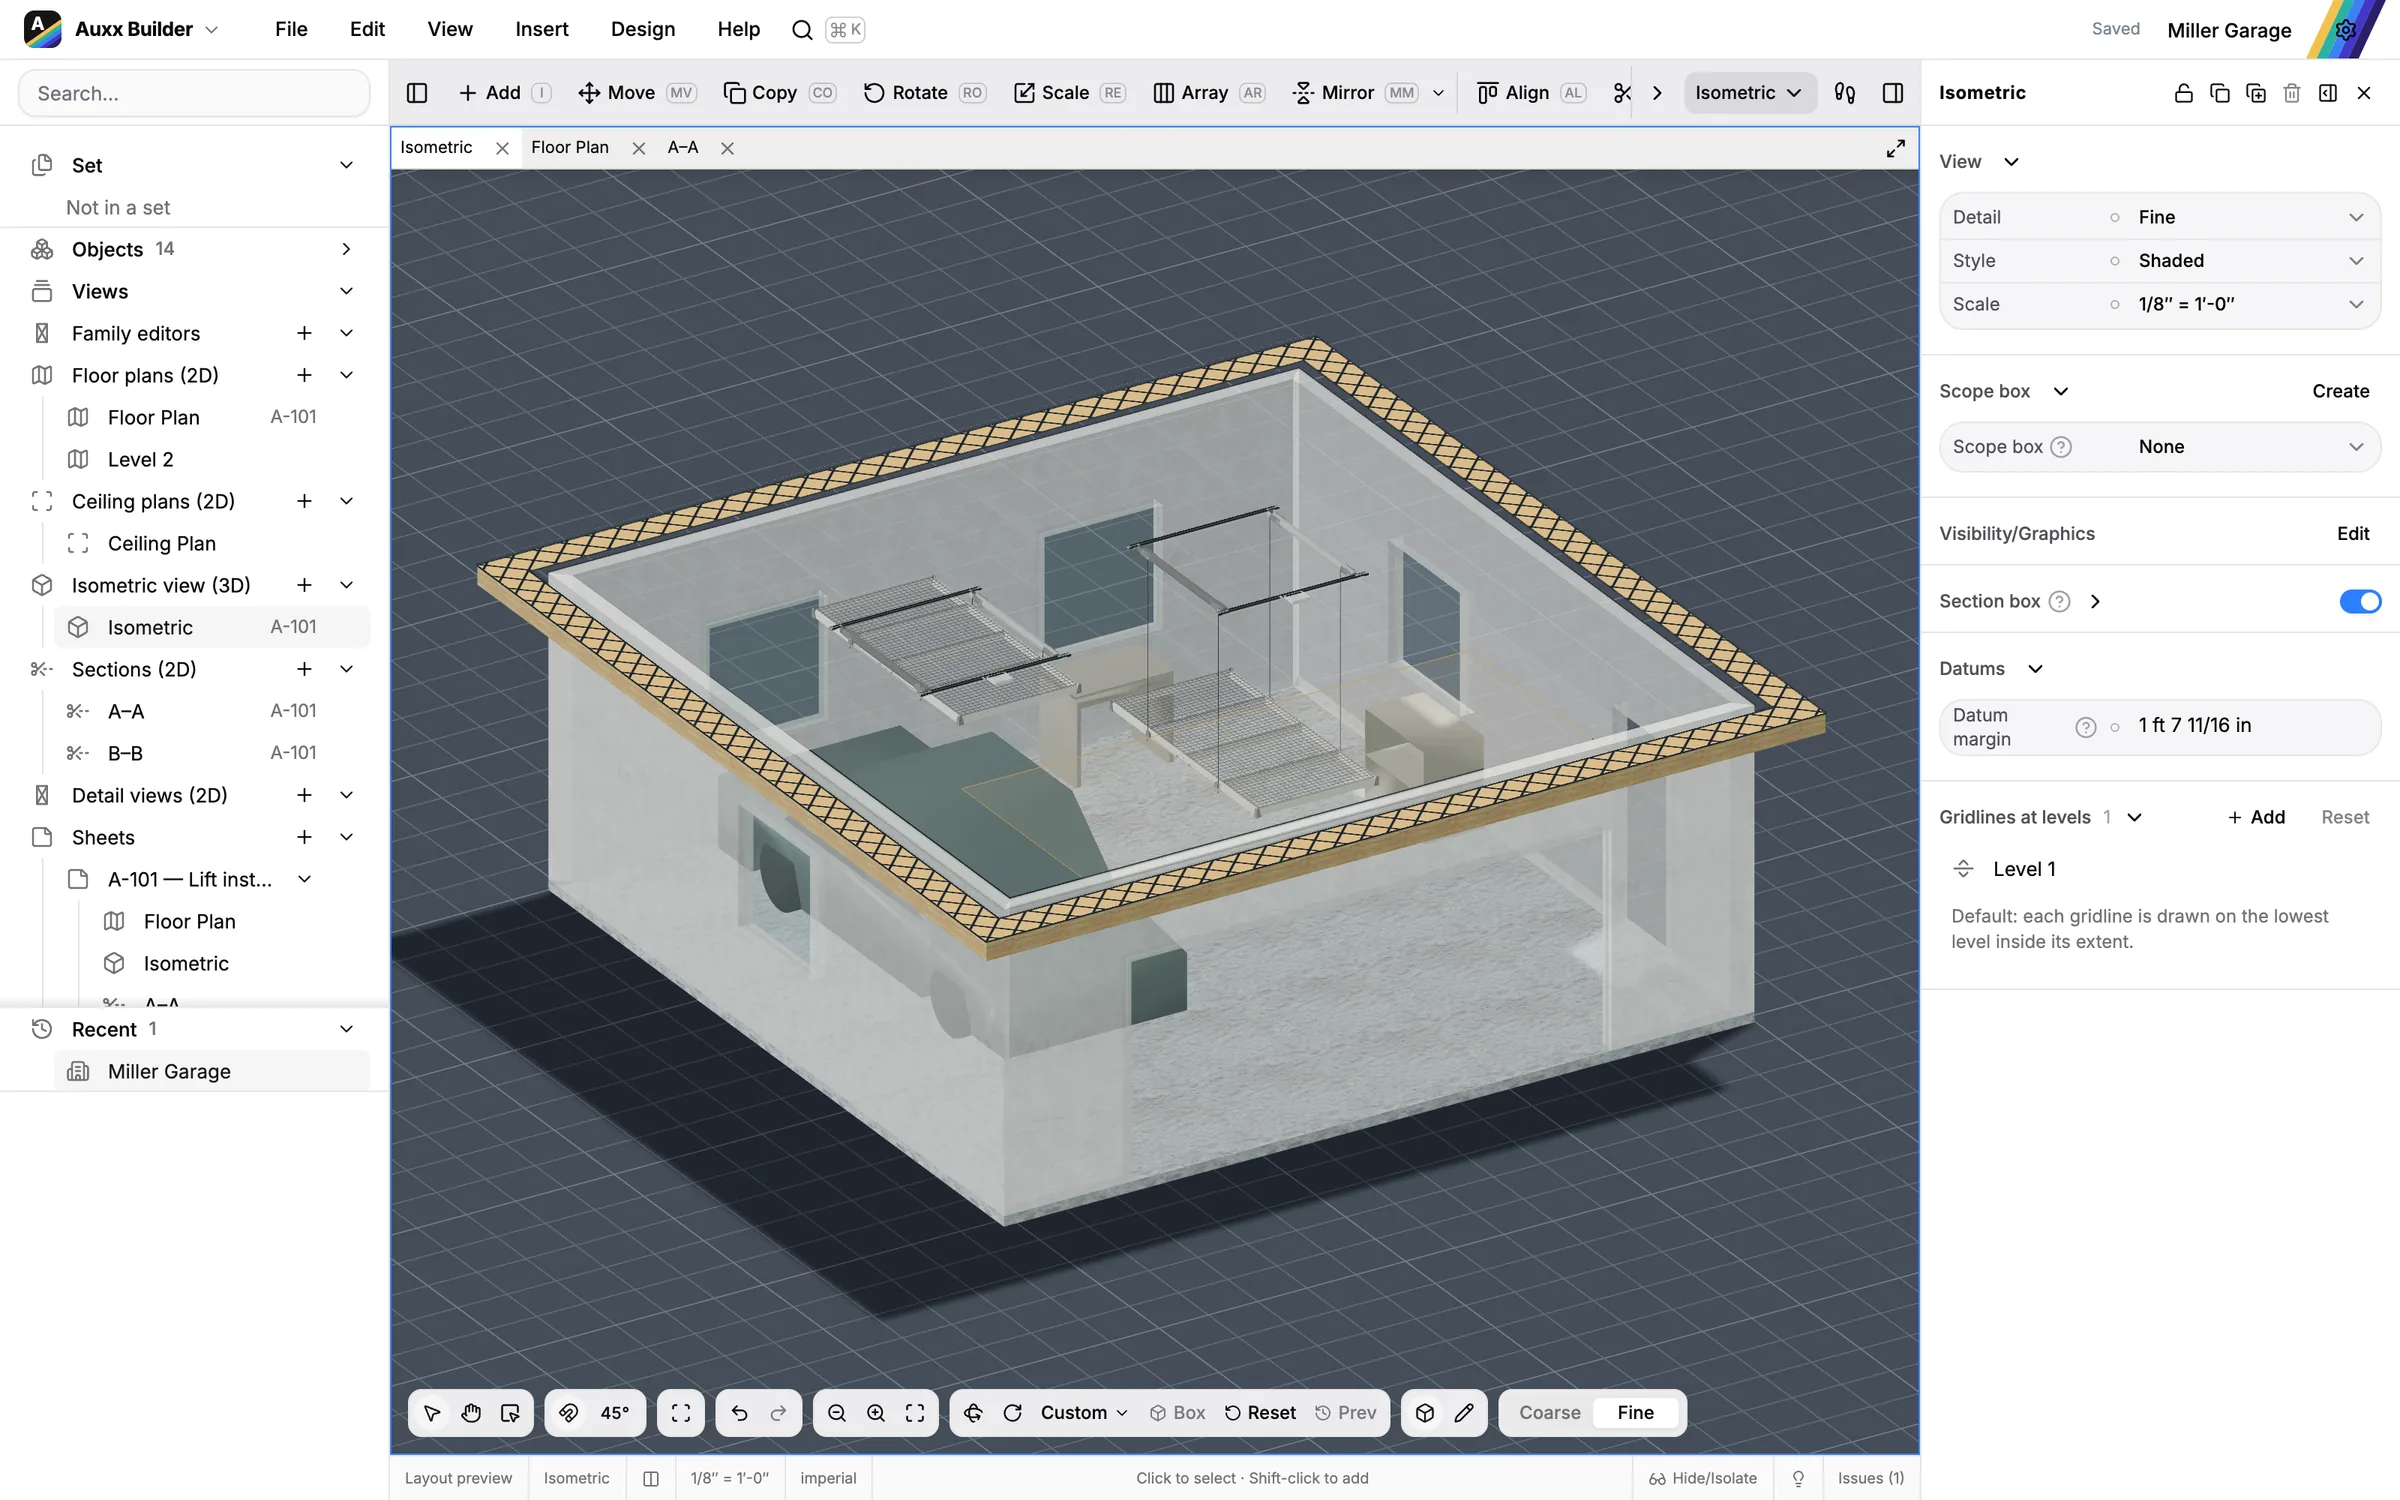Click the lock icon in Isometric panel
This screenshot has height=1500, width=2400.
(x=2184, y=93)
